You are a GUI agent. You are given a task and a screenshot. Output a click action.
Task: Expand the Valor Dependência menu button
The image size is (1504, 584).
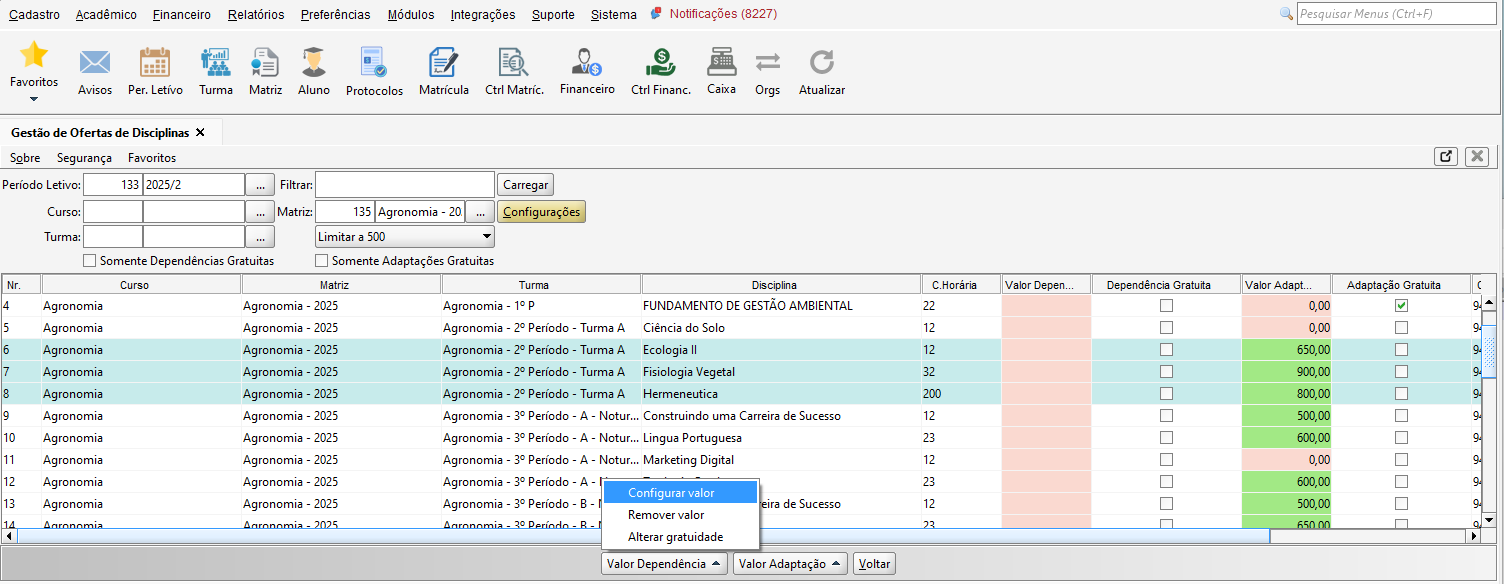665,564
